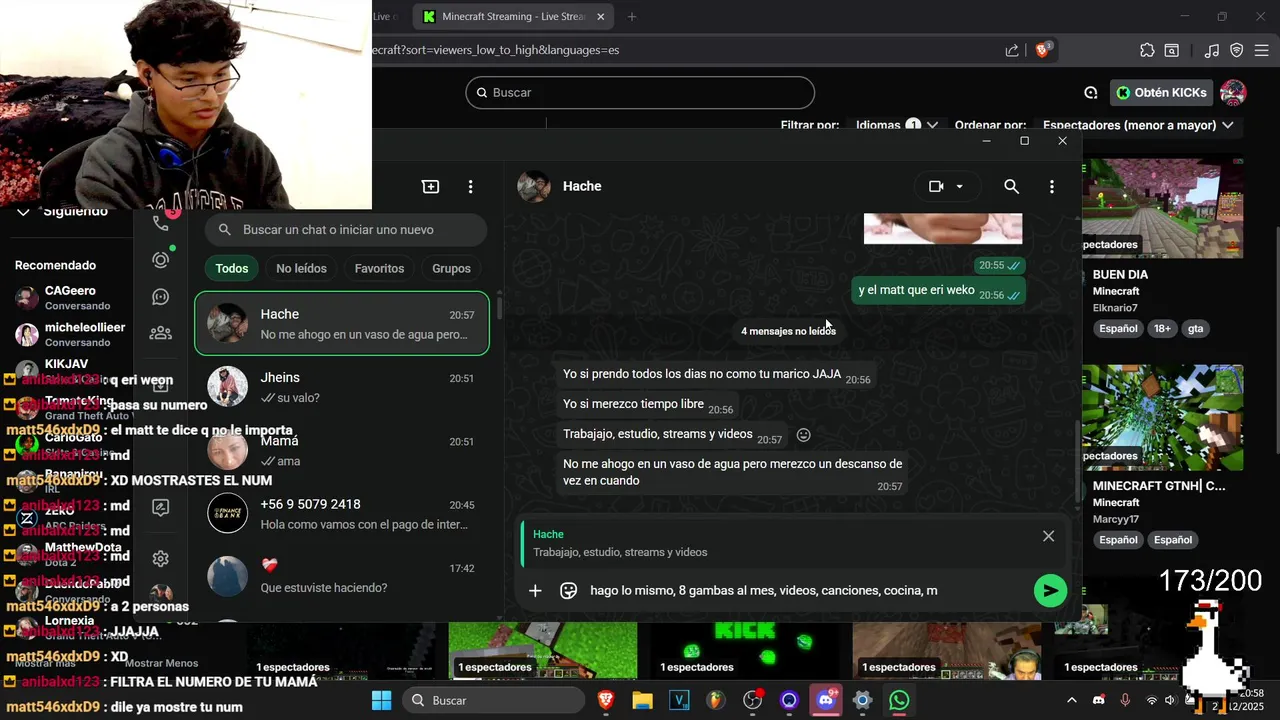
Task: Start a new chat with the plus icon
Action: [430, 186]
